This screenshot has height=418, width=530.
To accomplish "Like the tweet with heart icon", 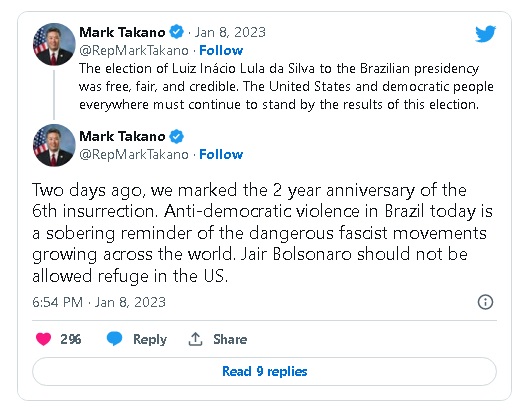I will point(43,339).
